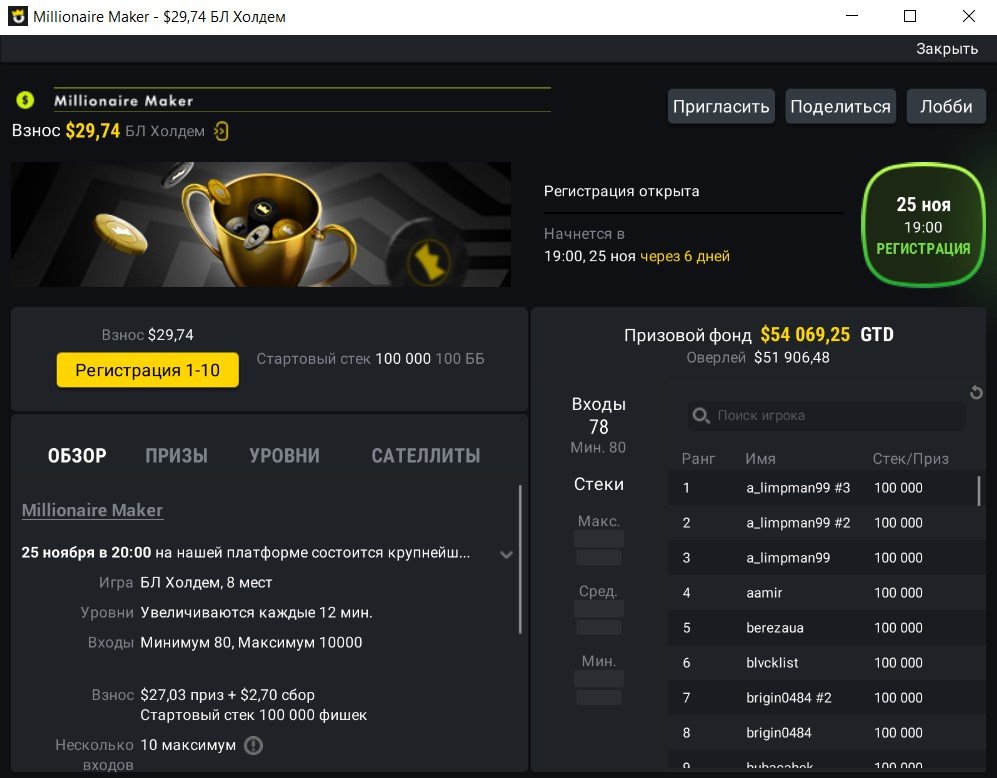Viewport: 997px width, 778px height.
Task: Click the info icon next to 10 максимум
Action: tap(253, 745)
